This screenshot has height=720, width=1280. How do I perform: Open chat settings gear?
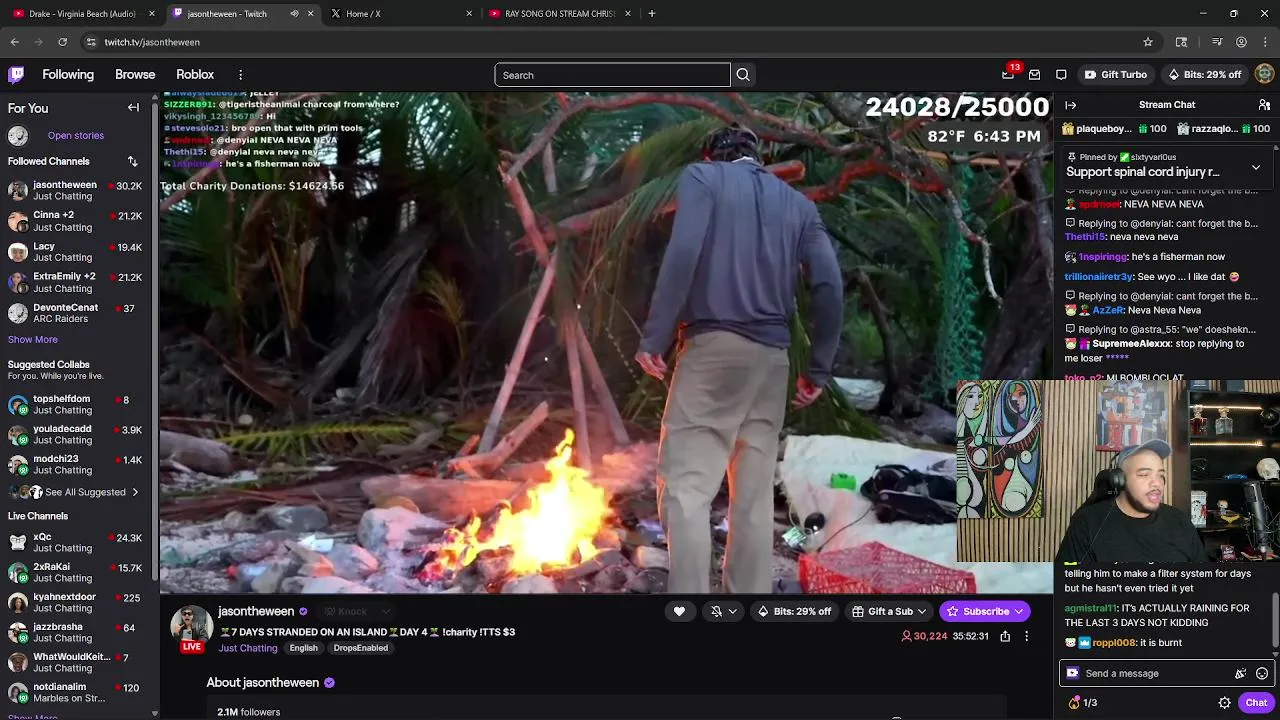coord(1224,703)
